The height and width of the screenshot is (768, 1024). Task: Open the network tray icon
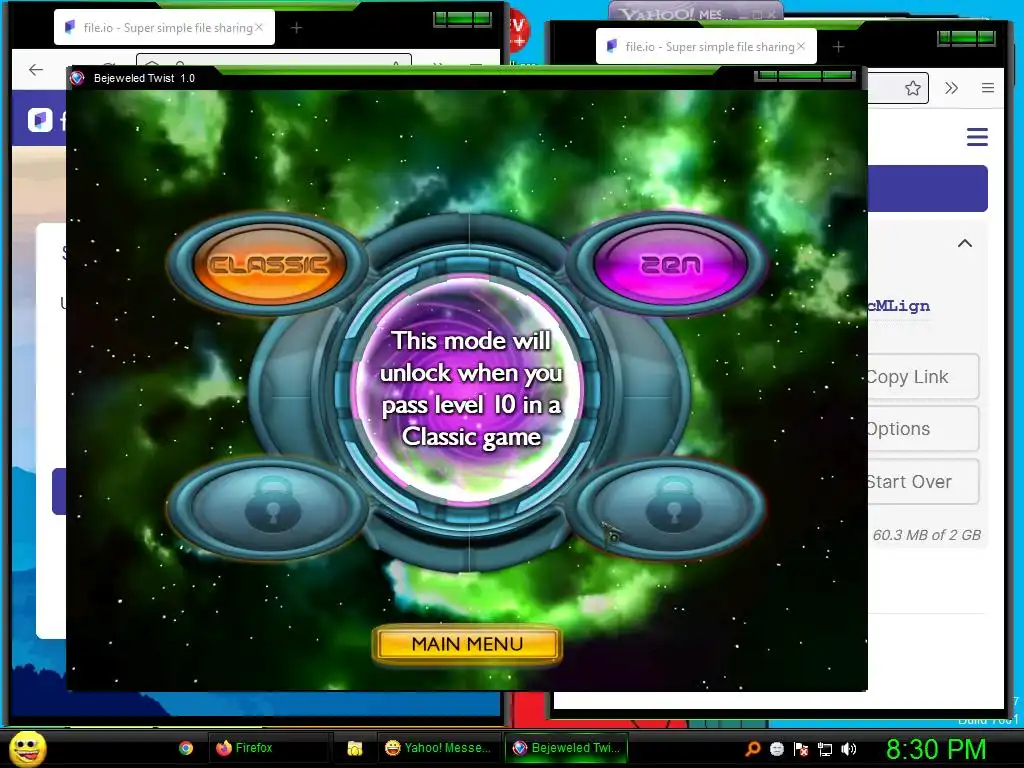point(825,749)
